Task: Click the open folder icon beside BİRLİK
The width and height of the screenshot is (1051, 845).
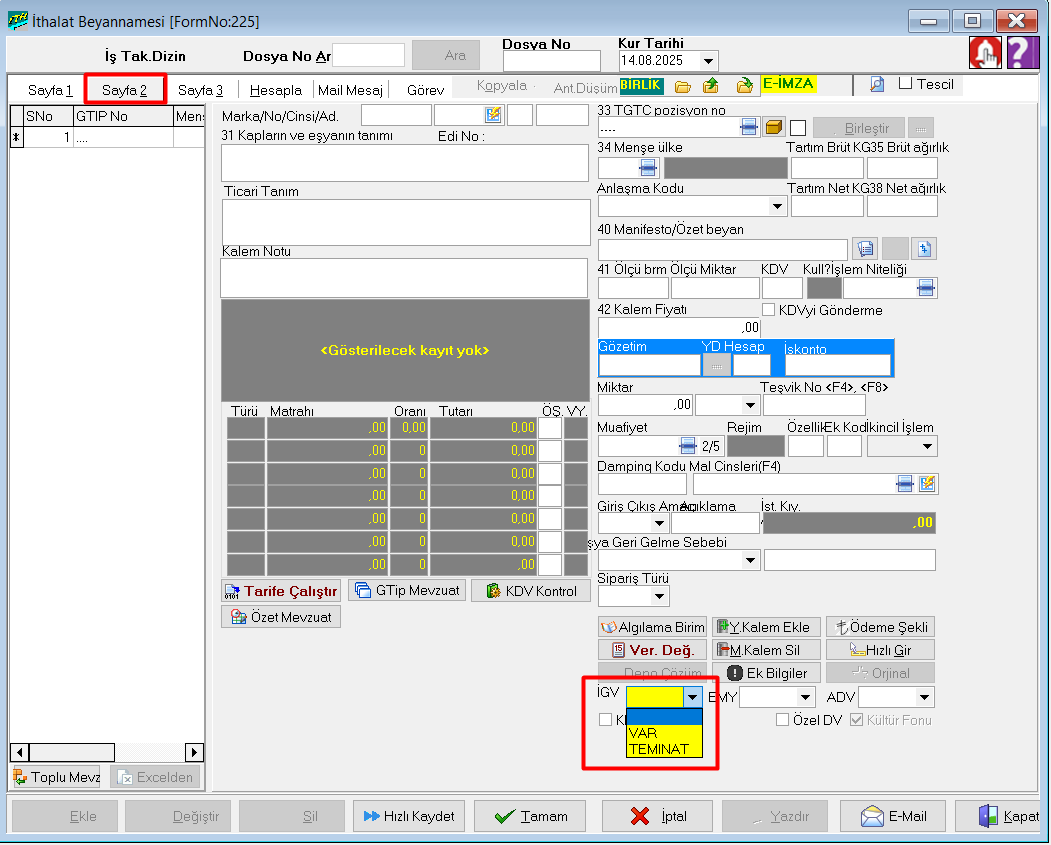Action: (682, 86)
